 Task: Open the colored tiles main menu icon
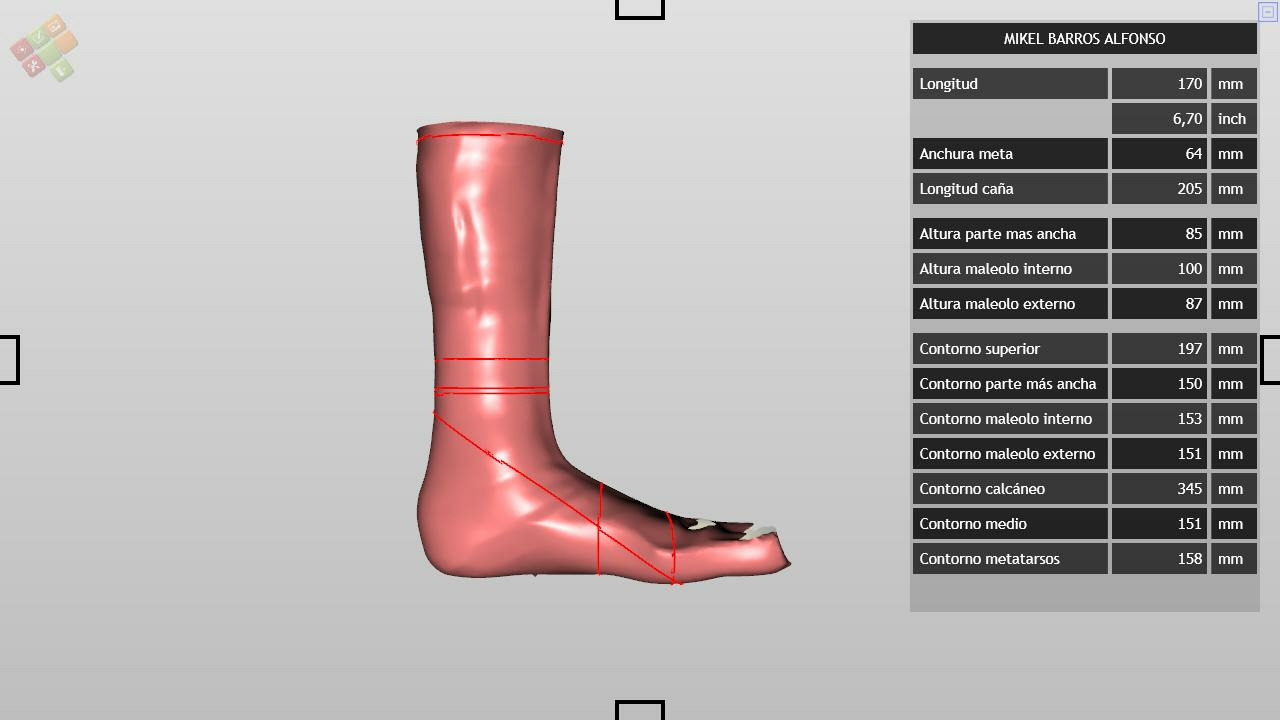pos(44,47)
